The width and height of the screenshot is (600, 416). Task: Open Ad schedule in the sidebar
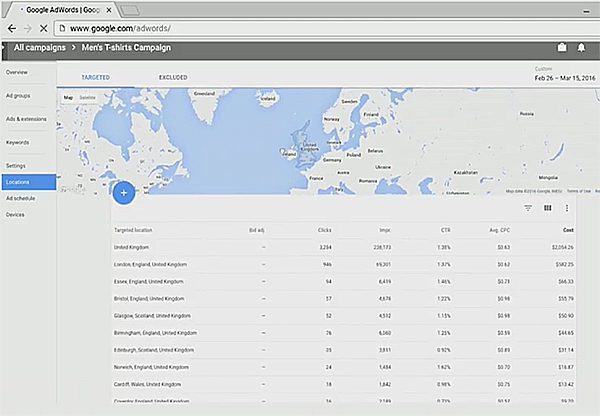pos(21,198)
